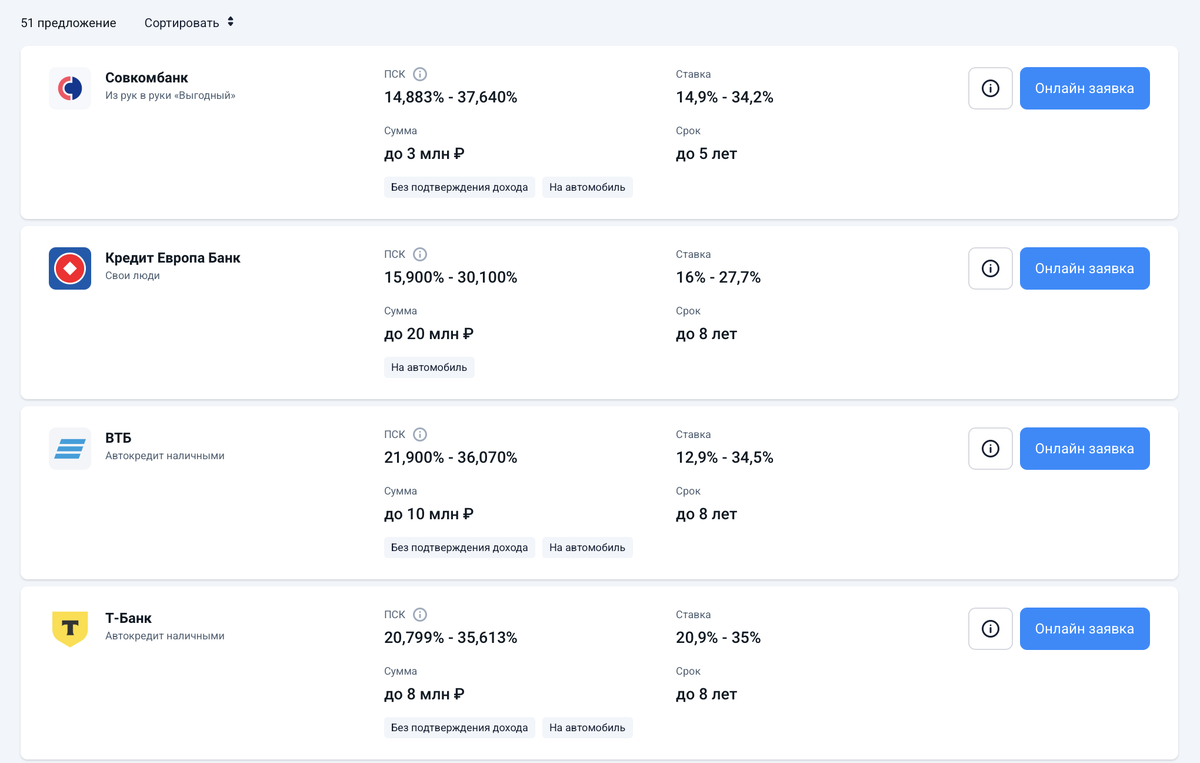Click Онлайн заявка for Совкомбанк
The height and width of the screenshot is (763, 1200).
tap(1084, 88)
